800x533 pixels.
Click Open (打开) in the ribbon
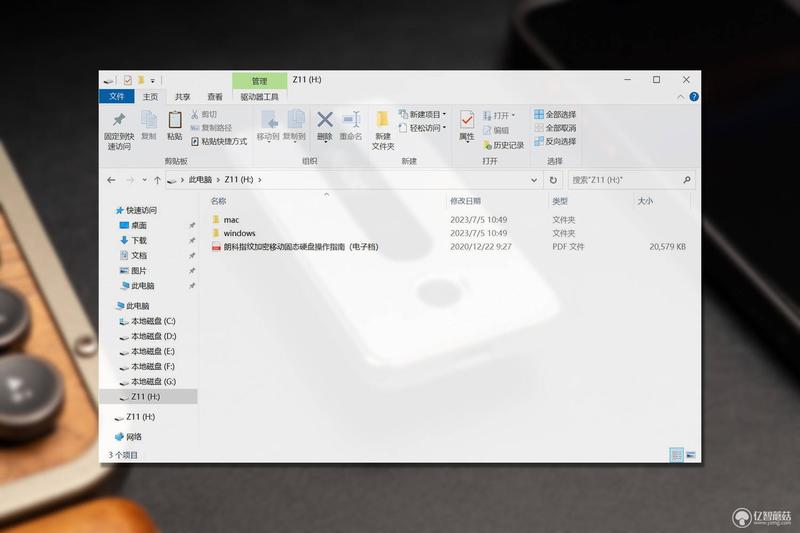499,115
